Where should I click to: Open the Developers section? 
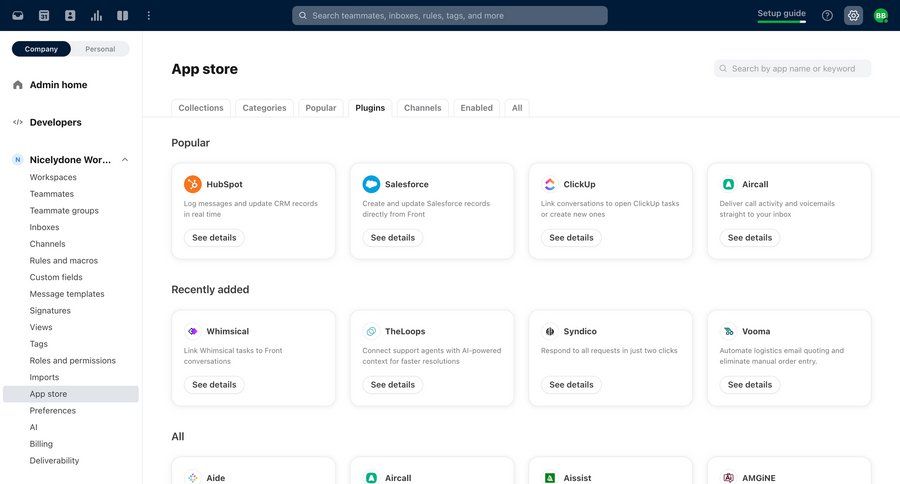pyautogui.click(x=56, y=122)
